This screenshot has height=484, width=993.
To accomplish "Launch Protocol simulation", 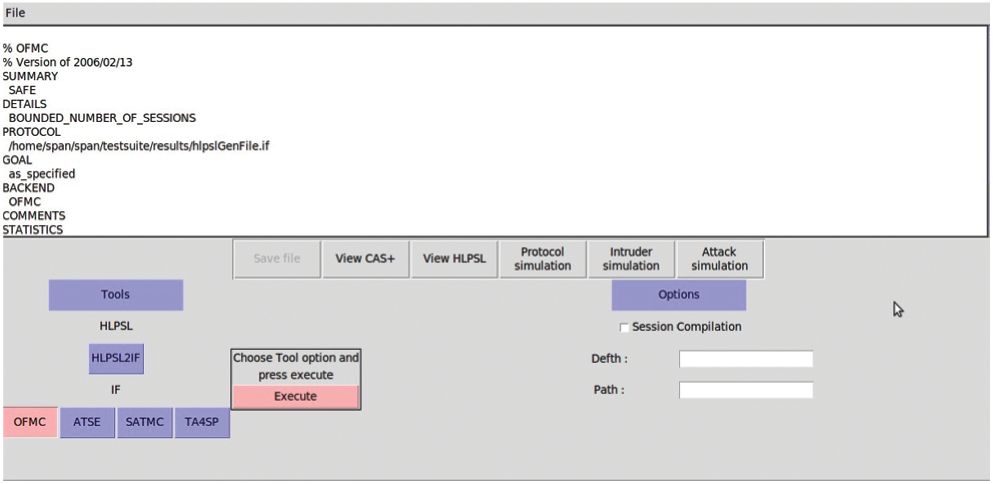I will pyautogui.click(x=542, y=259).
